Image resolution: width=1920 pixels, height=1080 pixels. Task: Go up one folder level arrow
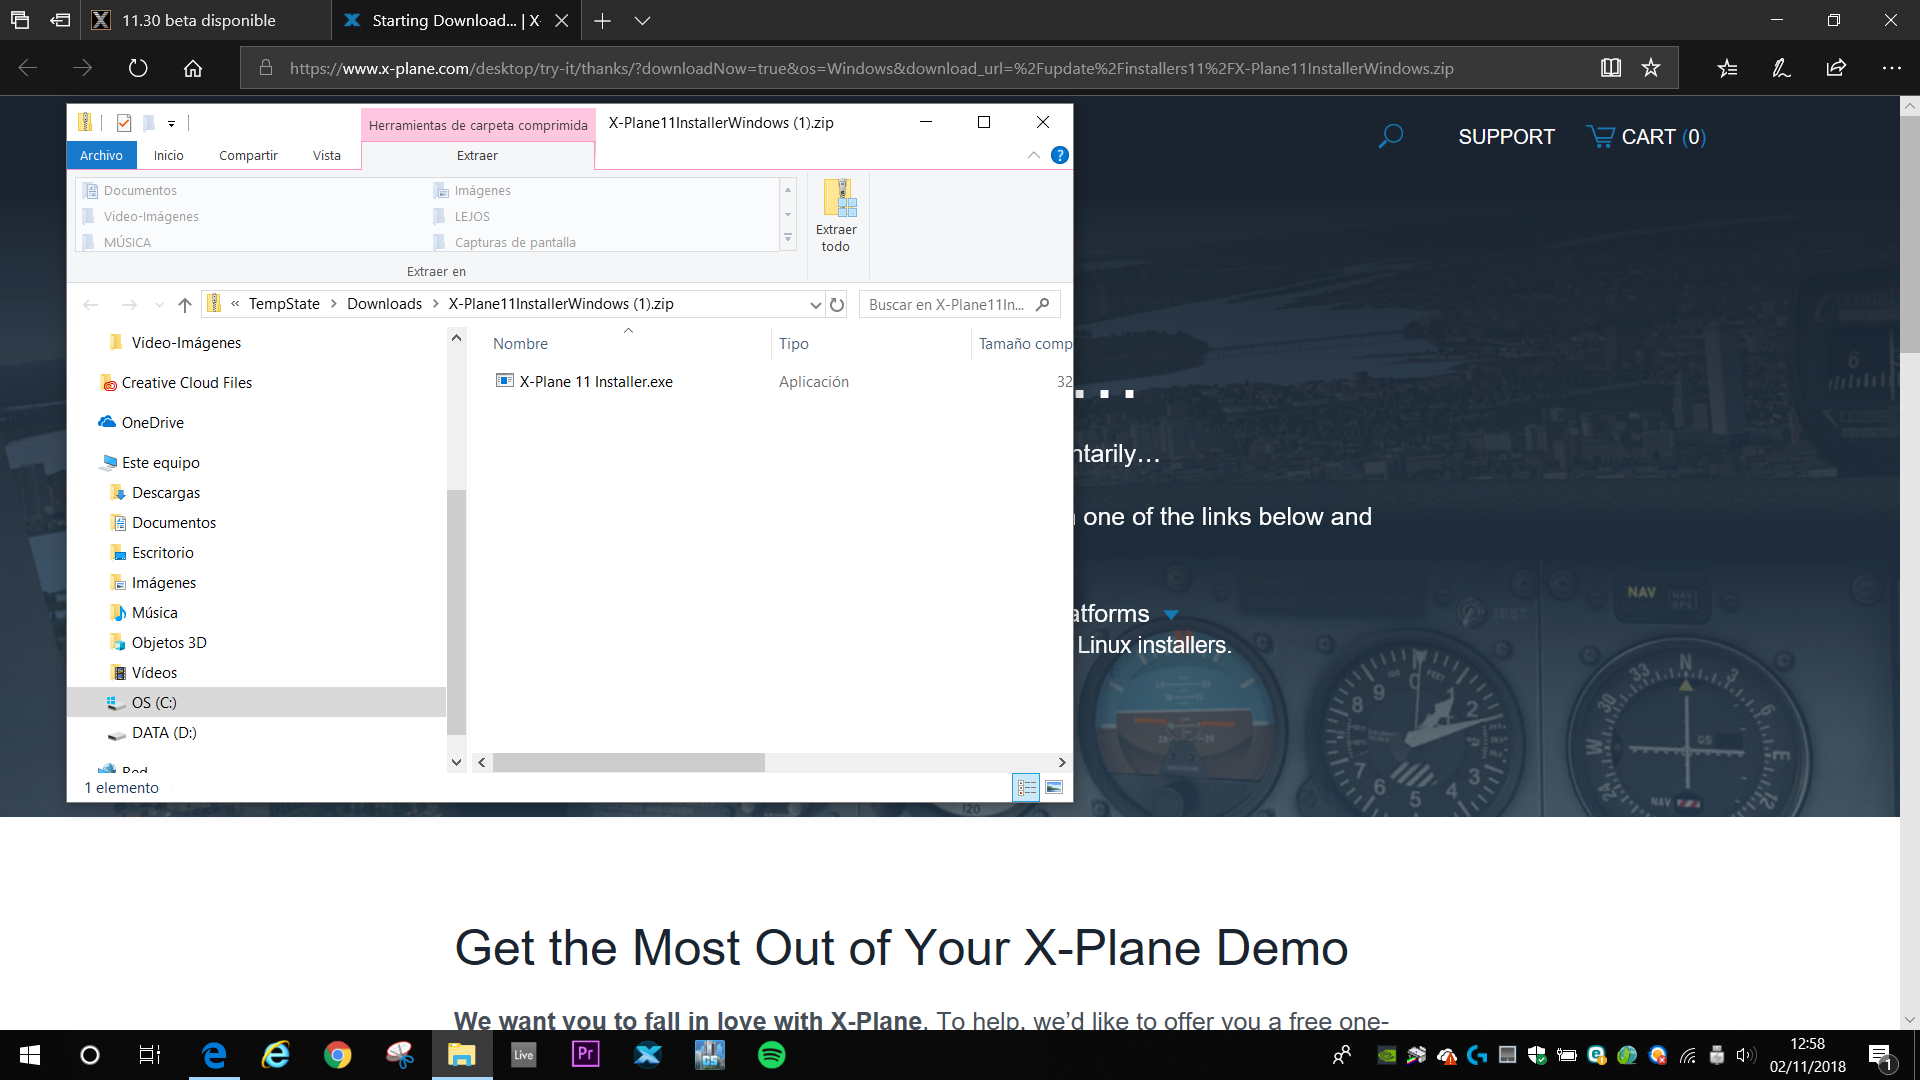[x=184, y=305]
